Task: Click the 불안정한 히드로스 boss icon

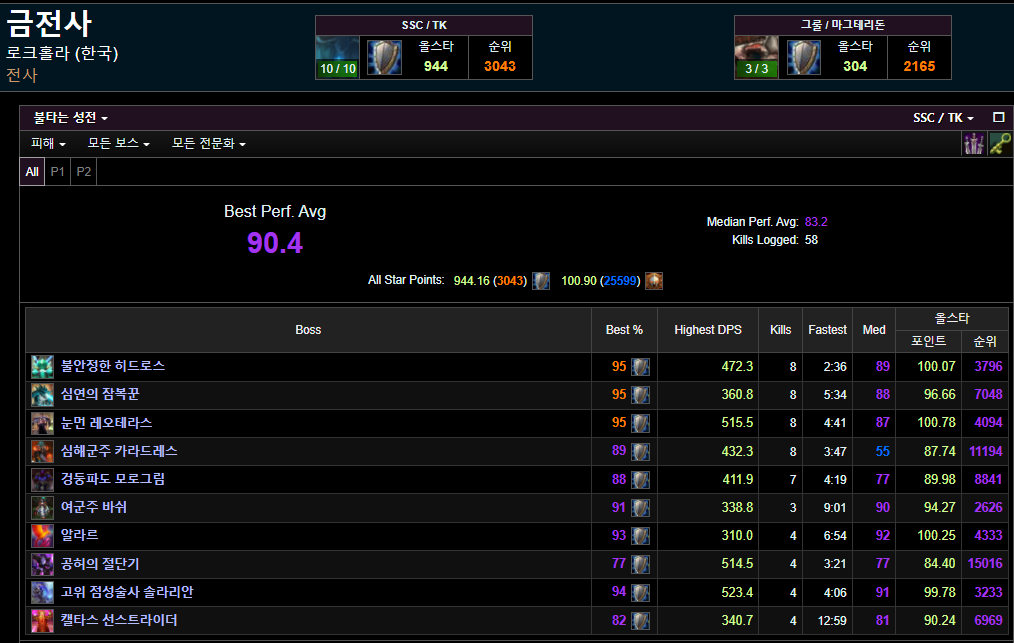Action: tap(43, 367)
